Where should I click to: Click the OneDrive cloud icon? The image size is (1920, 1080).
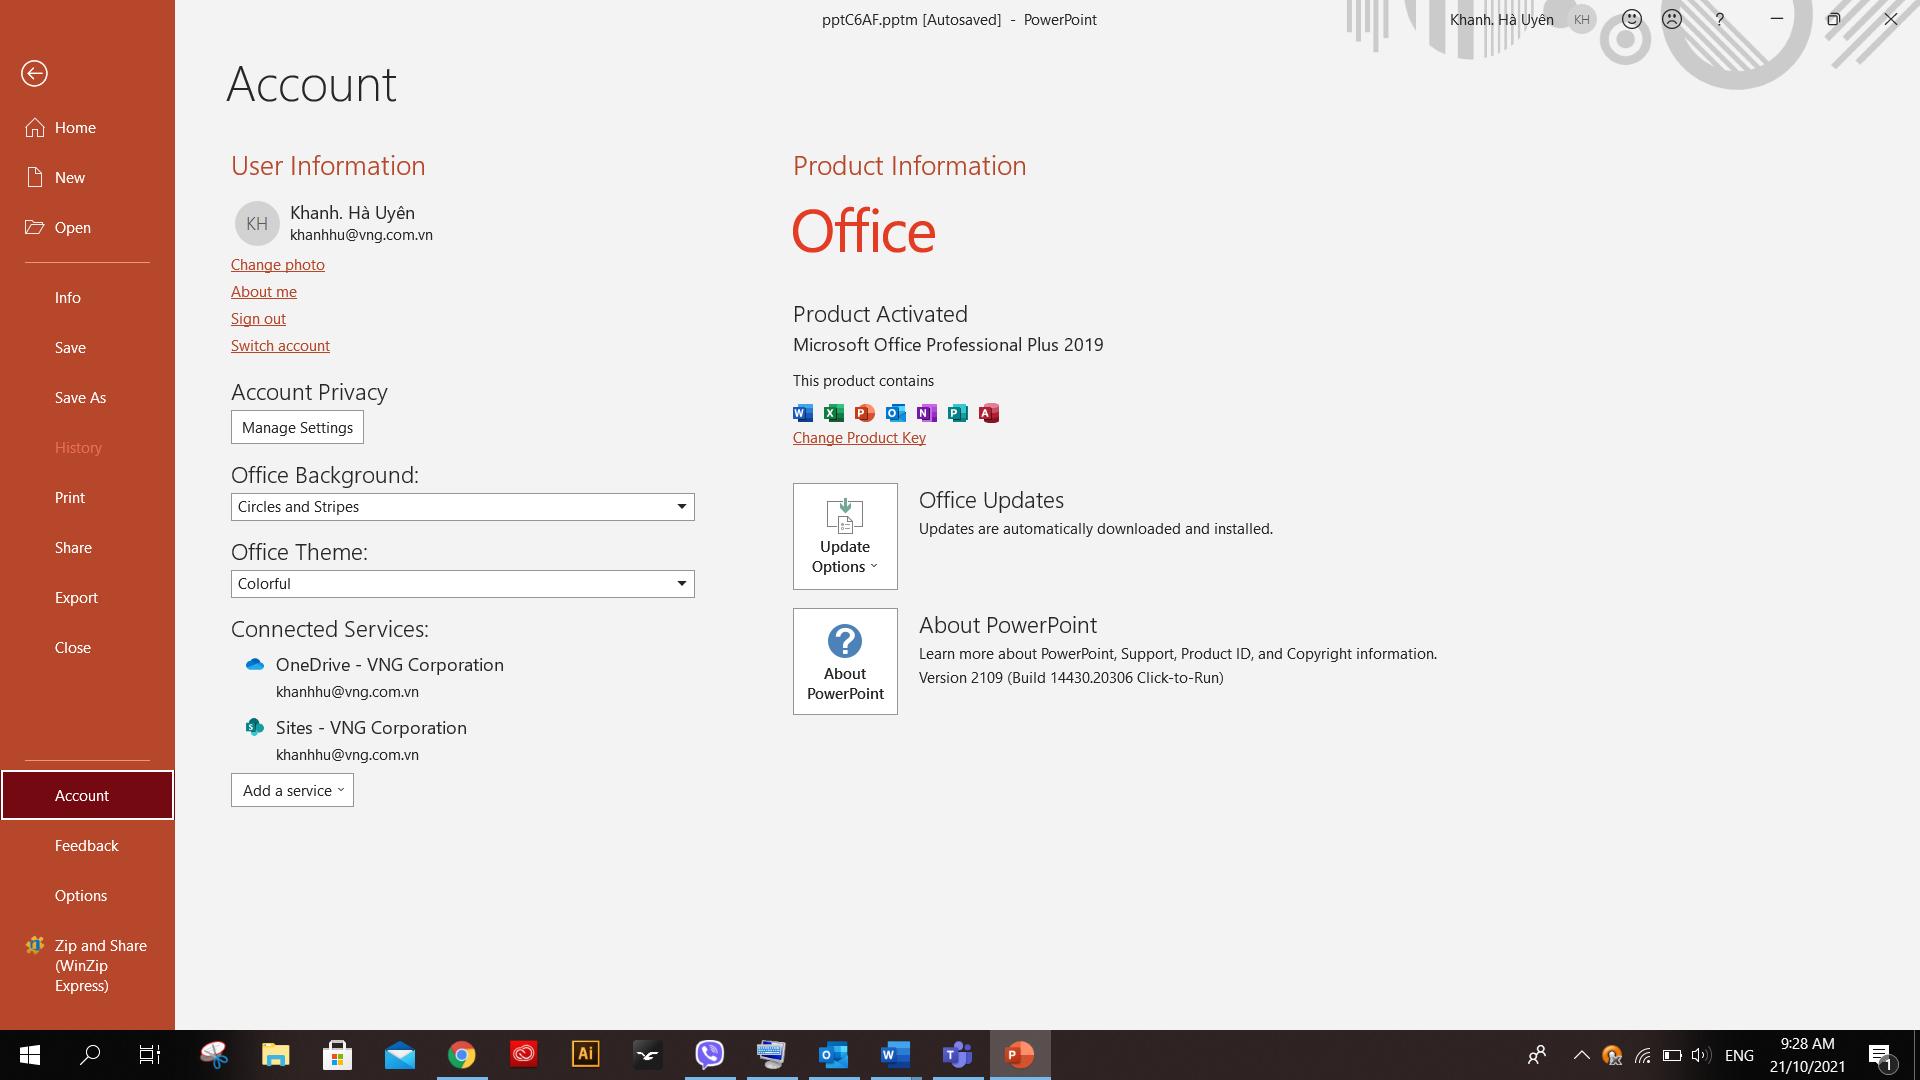pyautogui.click(x=255, y=664)
